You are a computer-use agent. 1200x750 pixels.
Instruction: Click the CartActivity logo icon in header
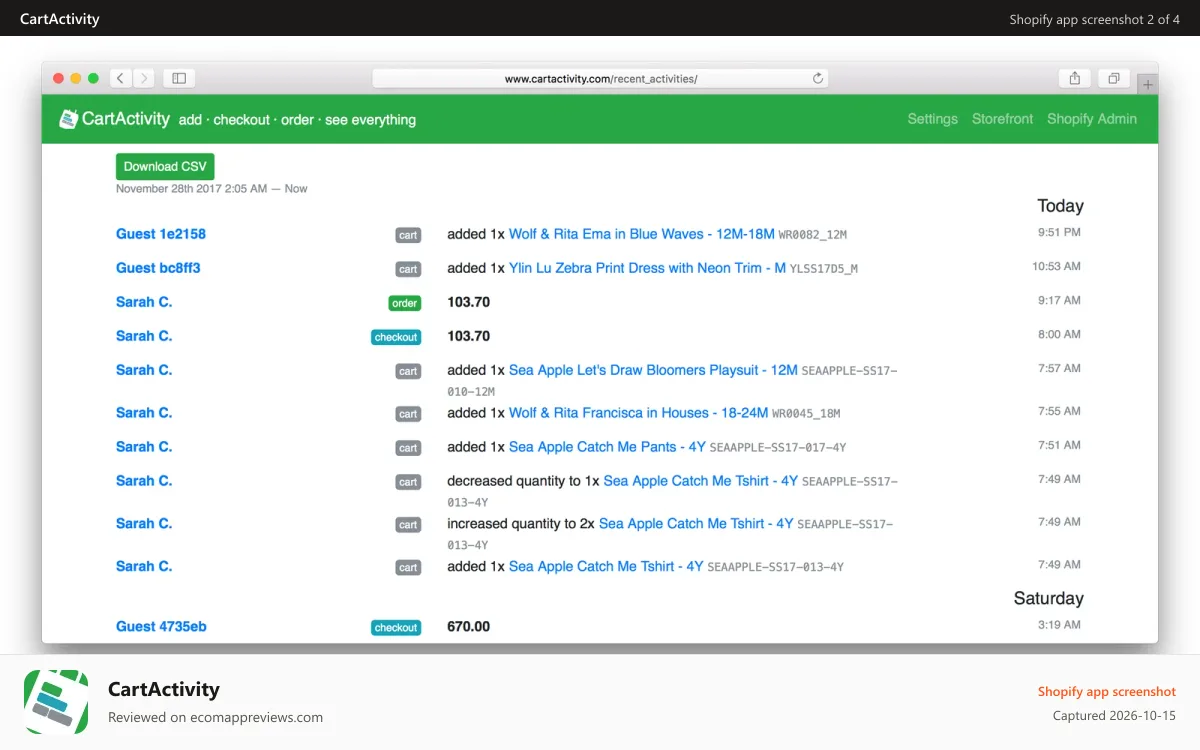(x=68, y=119)
